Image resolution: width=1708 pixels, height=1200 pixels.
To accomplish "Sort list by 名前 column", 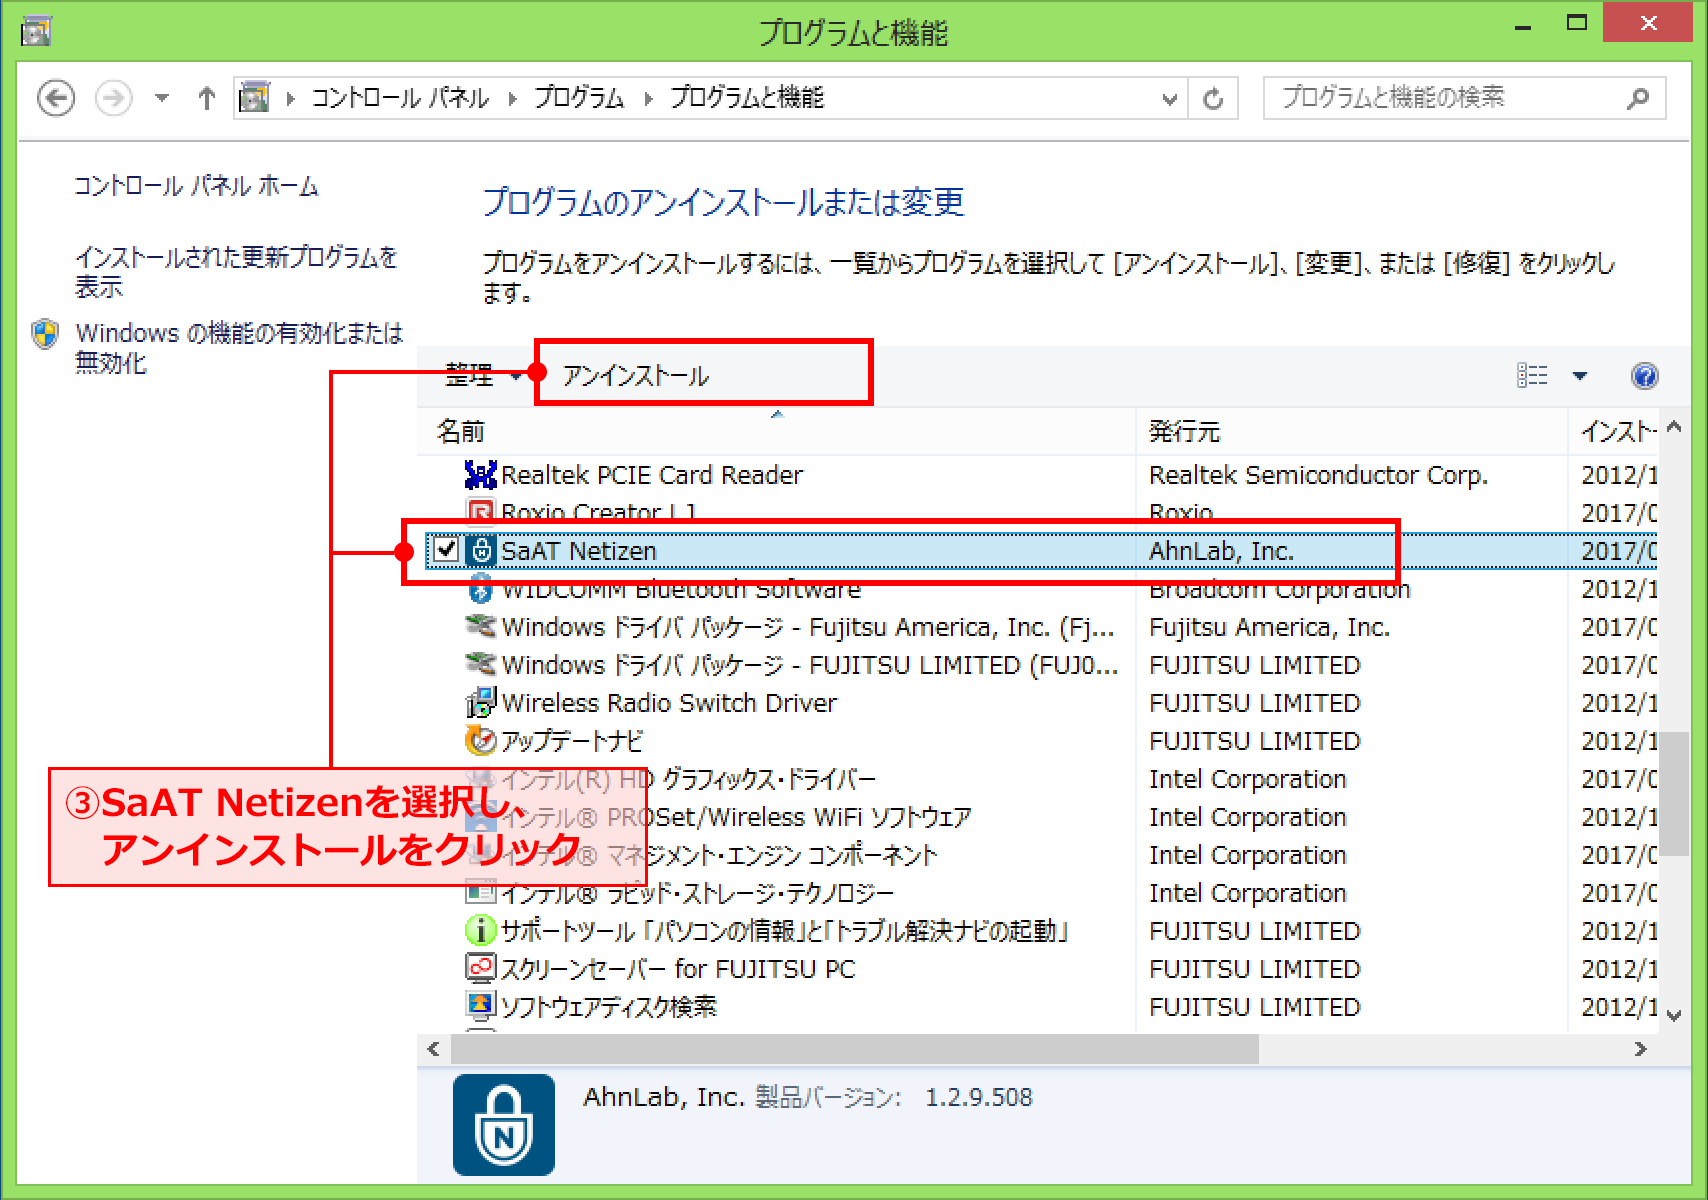I will [x=776, y=432].
